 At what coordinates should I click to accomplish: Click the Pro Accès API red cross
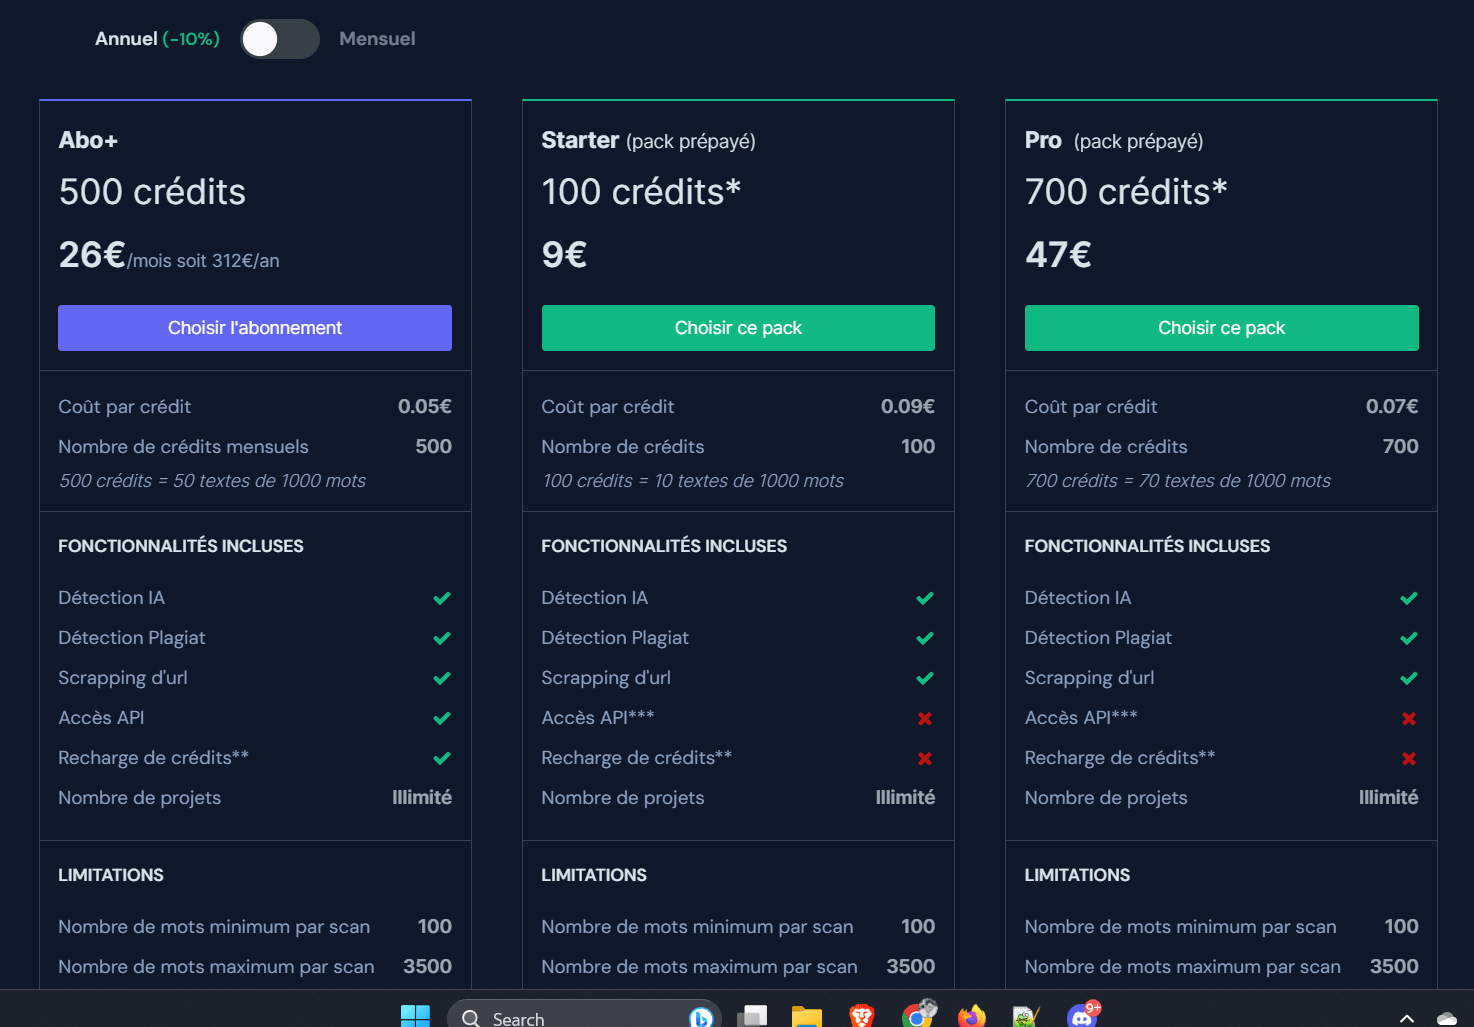click(x=1409, y=718)
